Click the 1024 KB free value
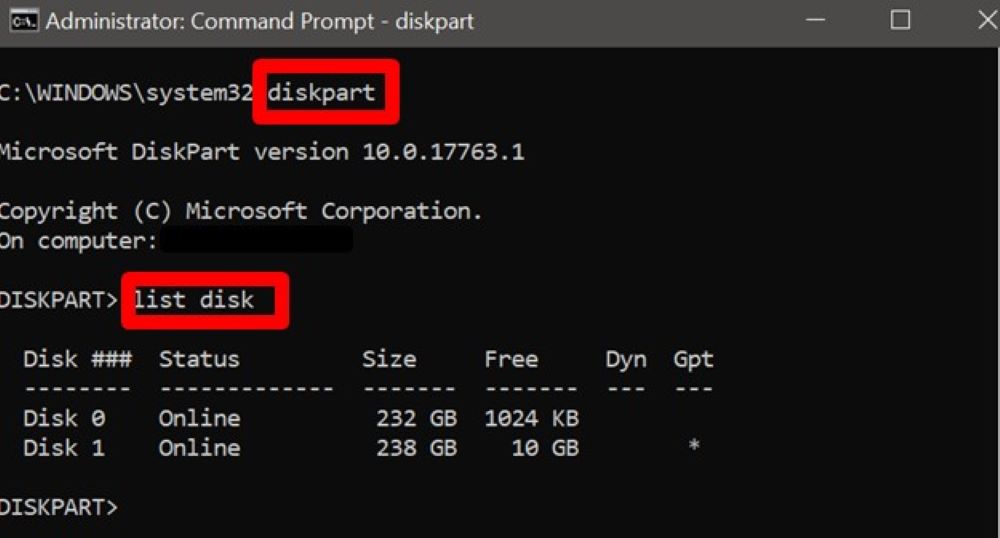 click(531, 417)
